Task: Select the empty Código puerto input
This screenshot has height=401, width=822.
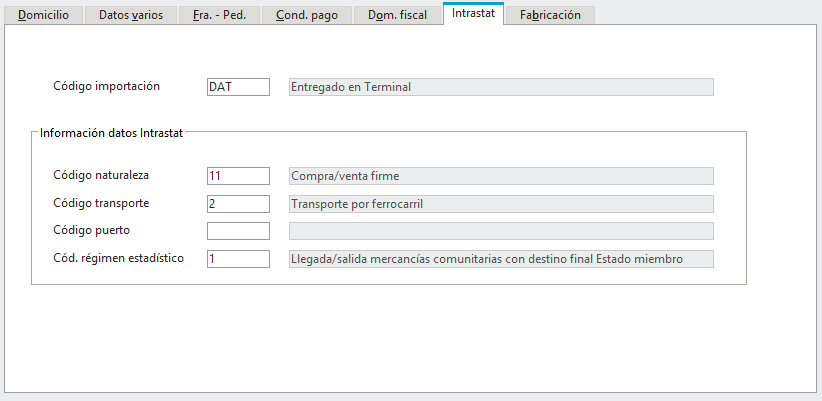Action: 238,232
